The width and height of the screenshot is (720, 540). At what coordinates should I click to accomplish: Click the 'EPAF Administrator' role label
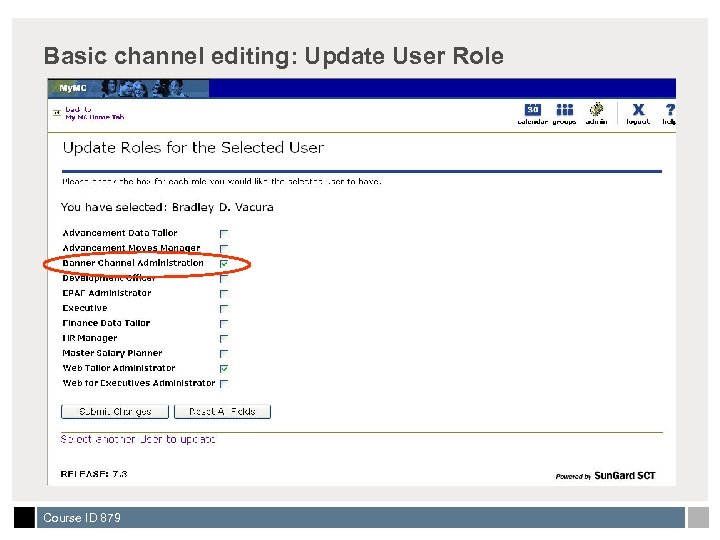[x=107, y=293]
